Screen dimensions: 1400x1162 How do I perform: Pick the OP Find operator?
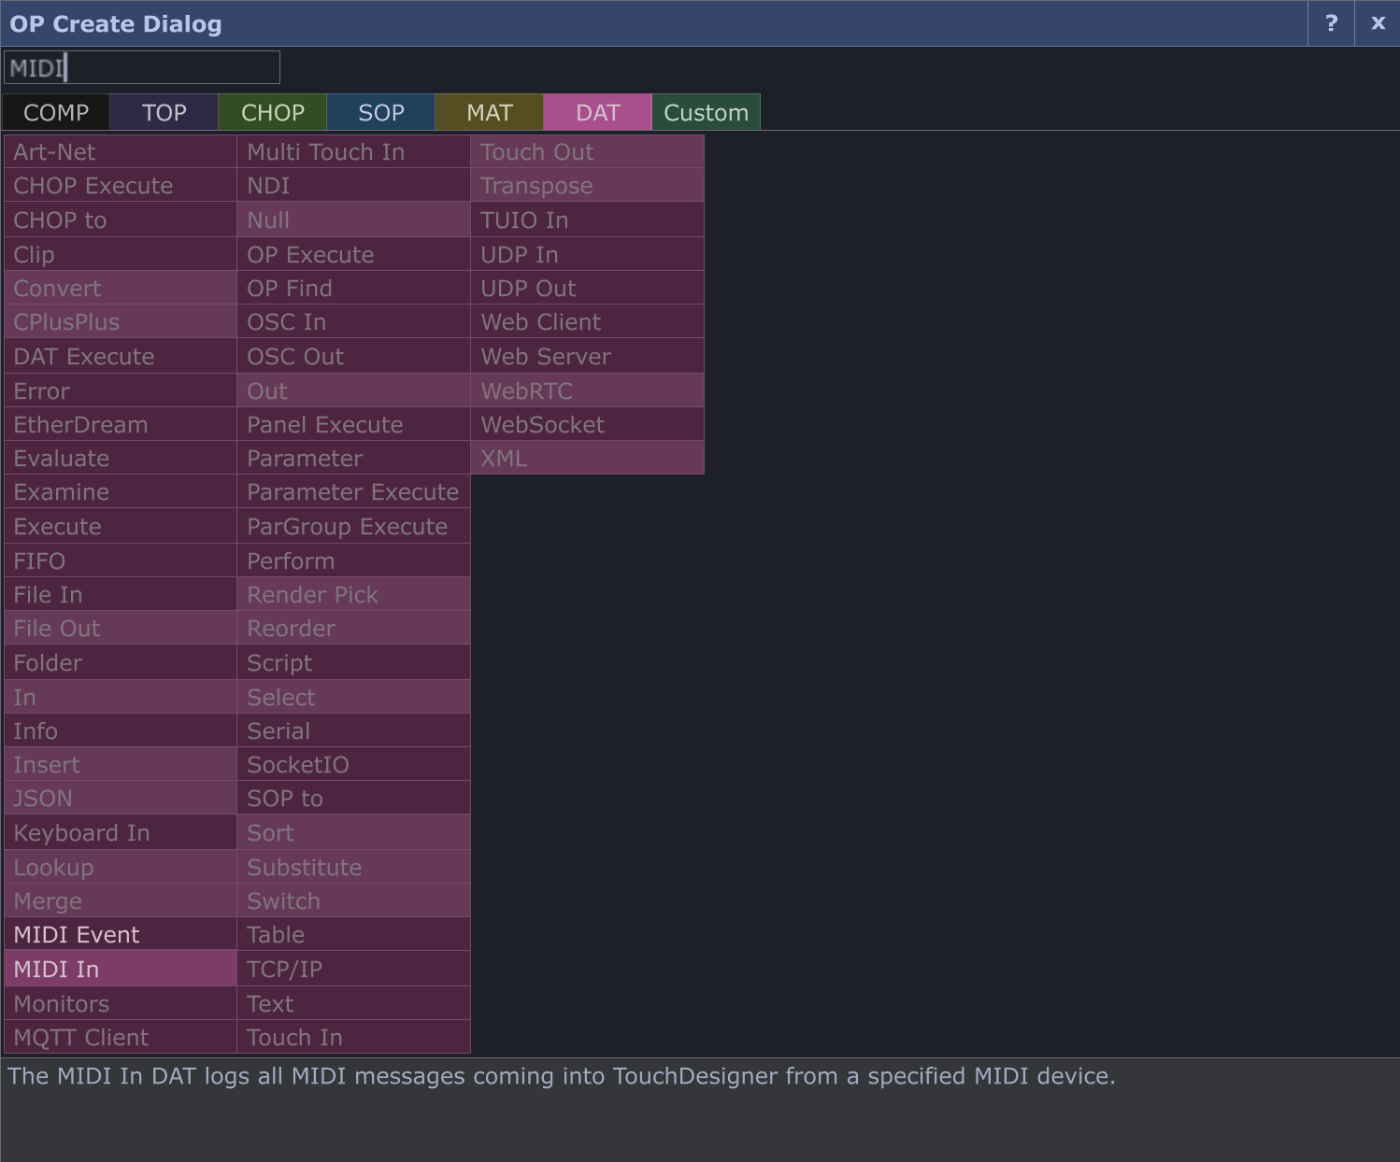(x=353, y=288)
